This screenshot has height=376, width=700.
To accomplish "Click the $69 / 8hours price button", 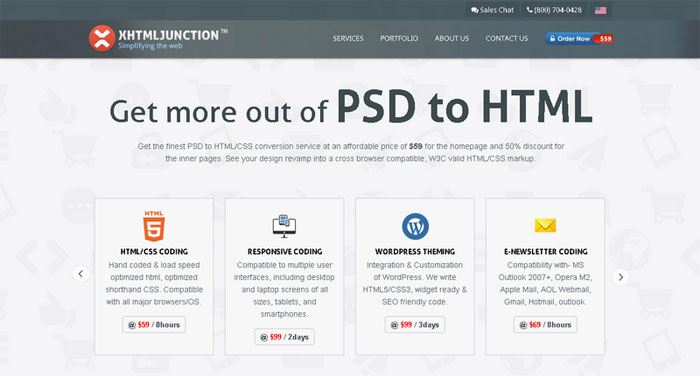I will click(x=545, y=325).
